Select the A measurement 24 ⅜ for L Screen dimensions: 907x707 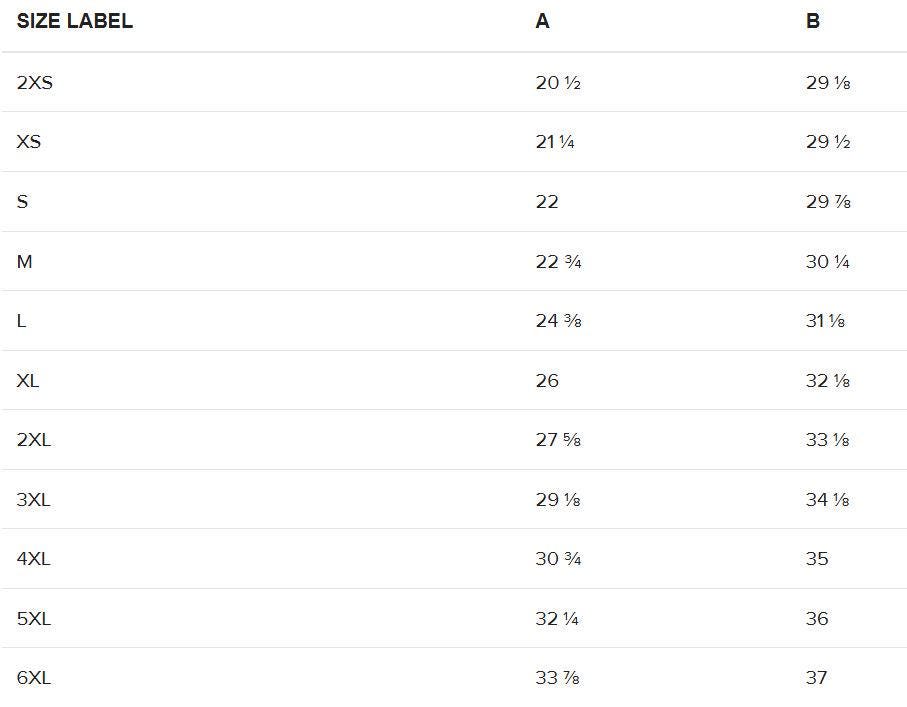(x=557, y=321)
